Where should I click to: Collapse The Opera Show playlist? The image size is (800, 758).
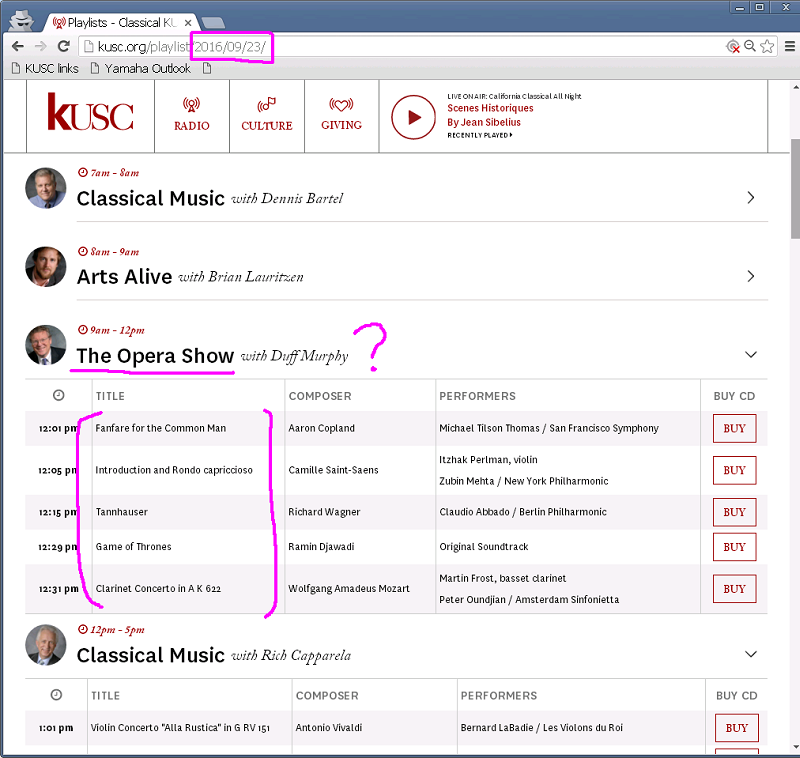click(x=751, y=355)
